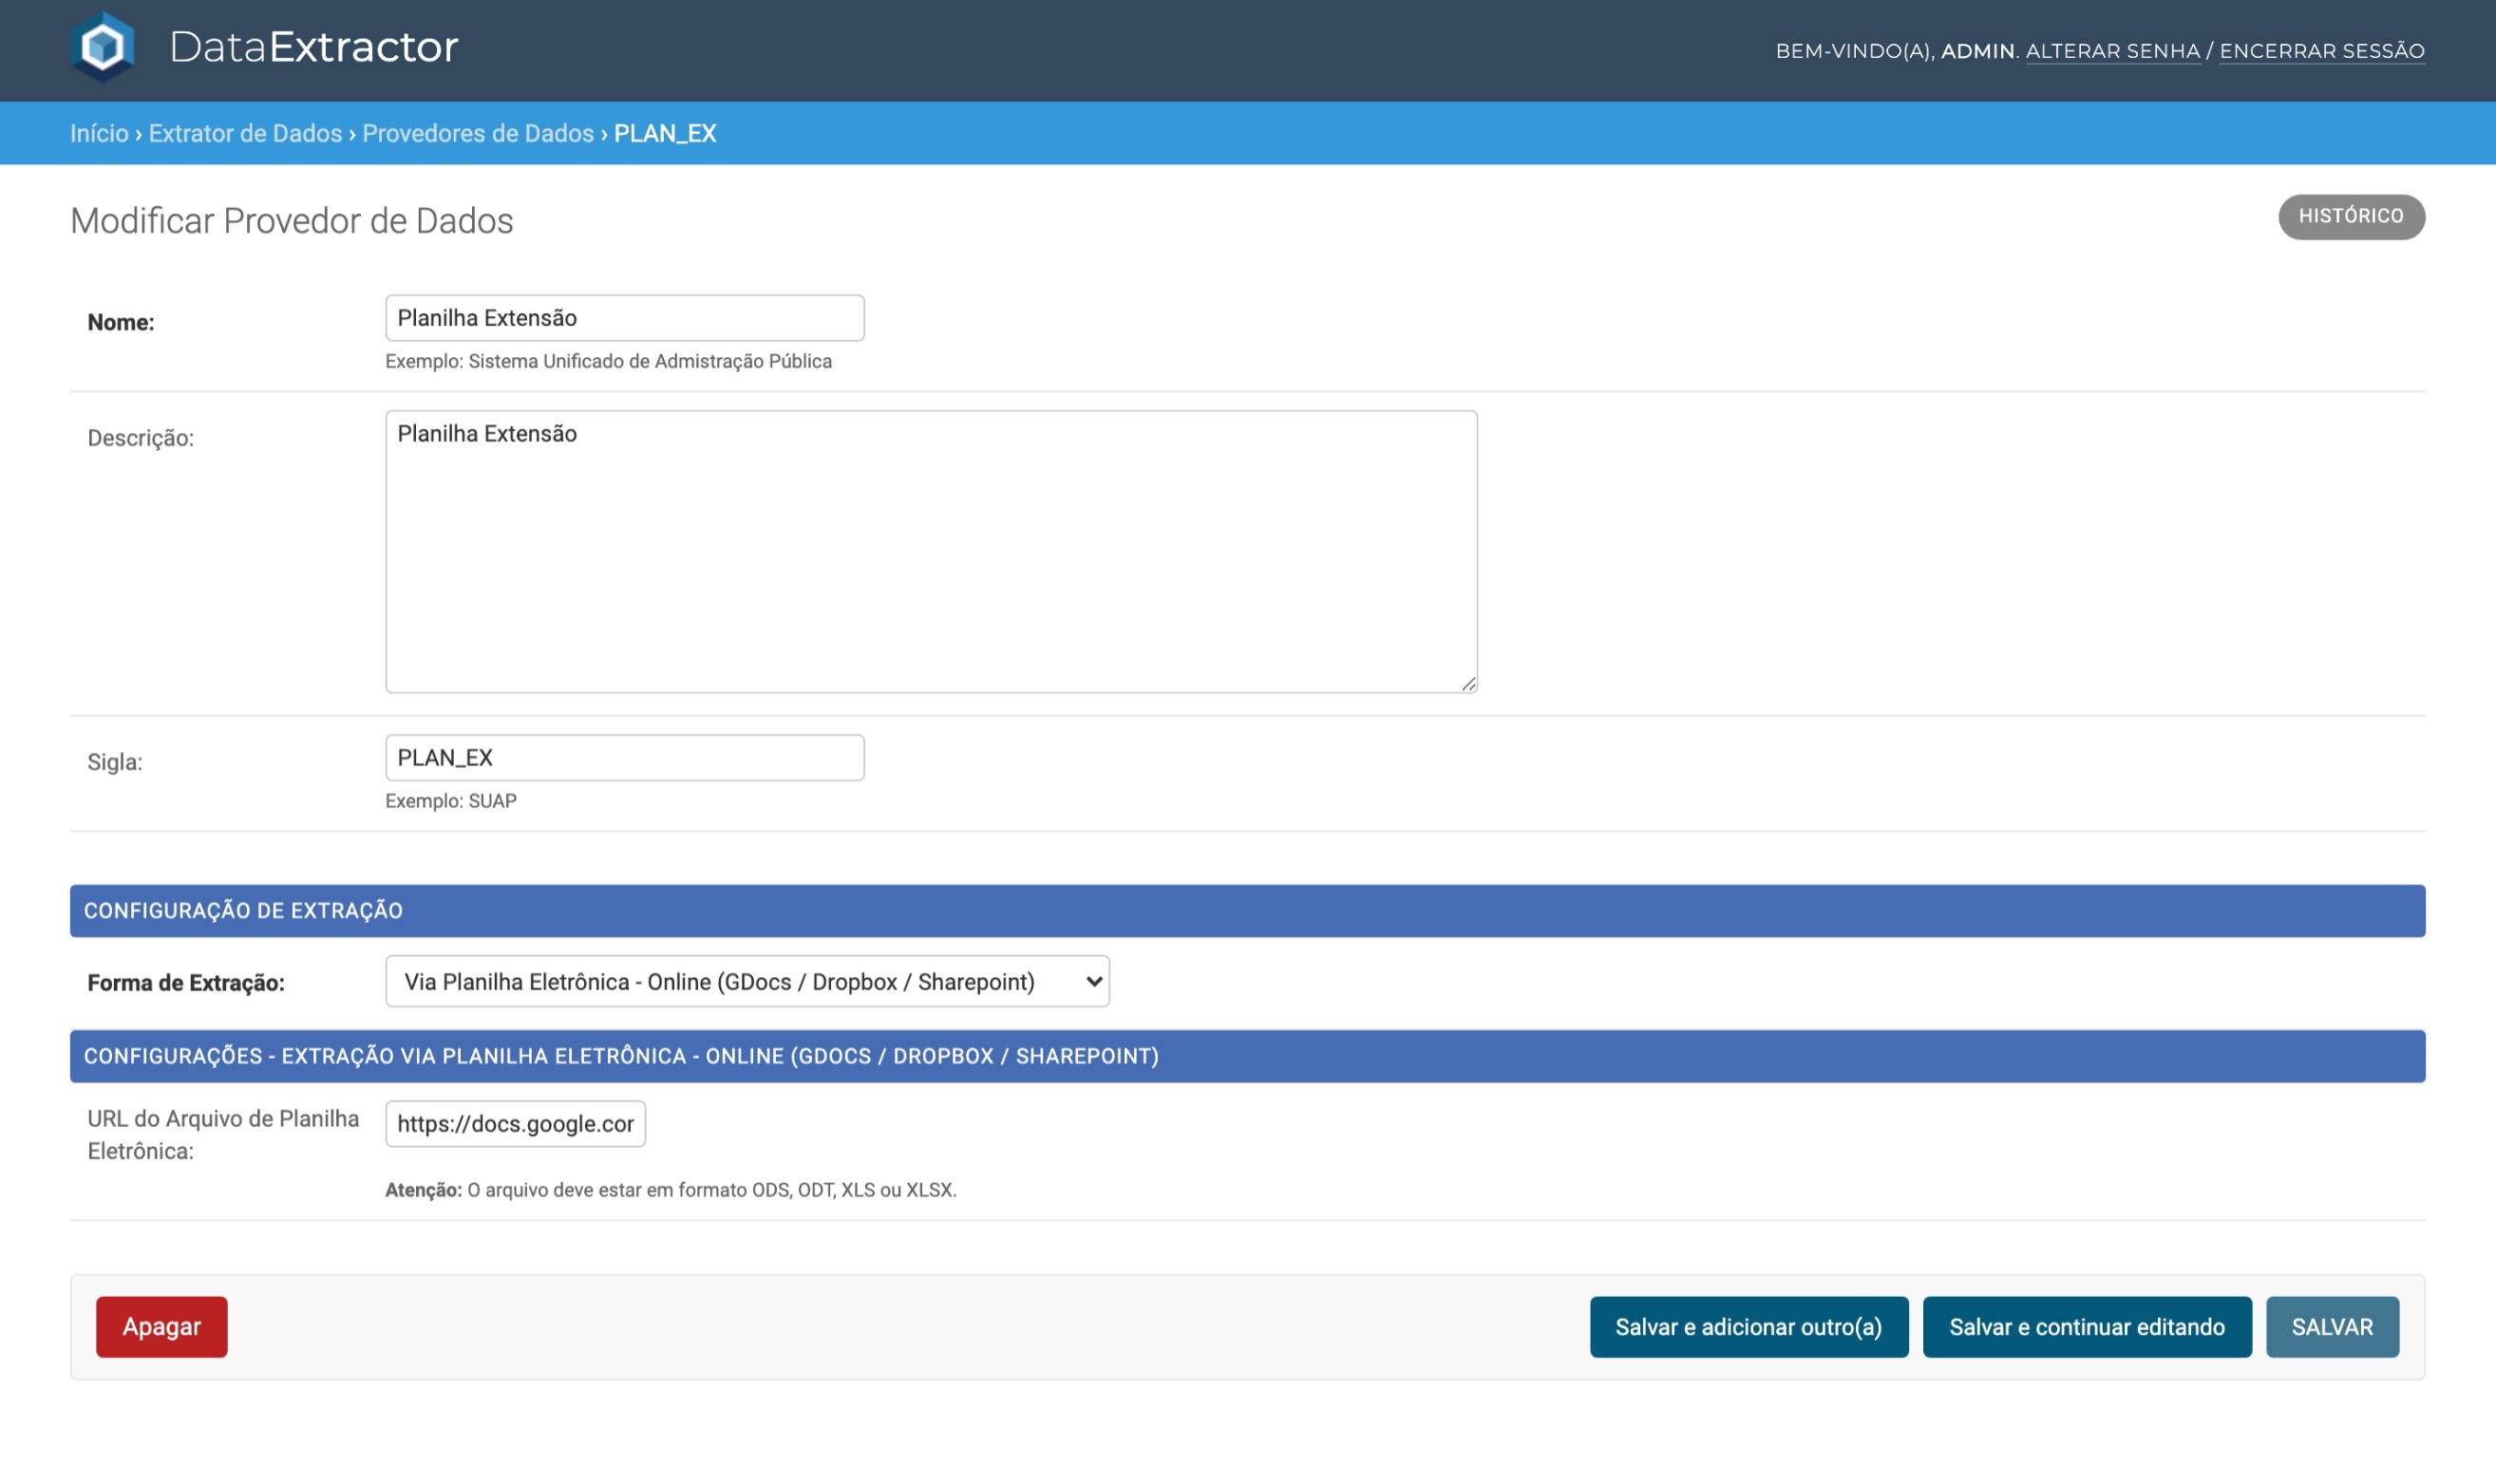The height and width of the screenshot is (1484, 2496).
Task: Click the URL do Arquivo de Planilha field
Action: pos(515,1123)
